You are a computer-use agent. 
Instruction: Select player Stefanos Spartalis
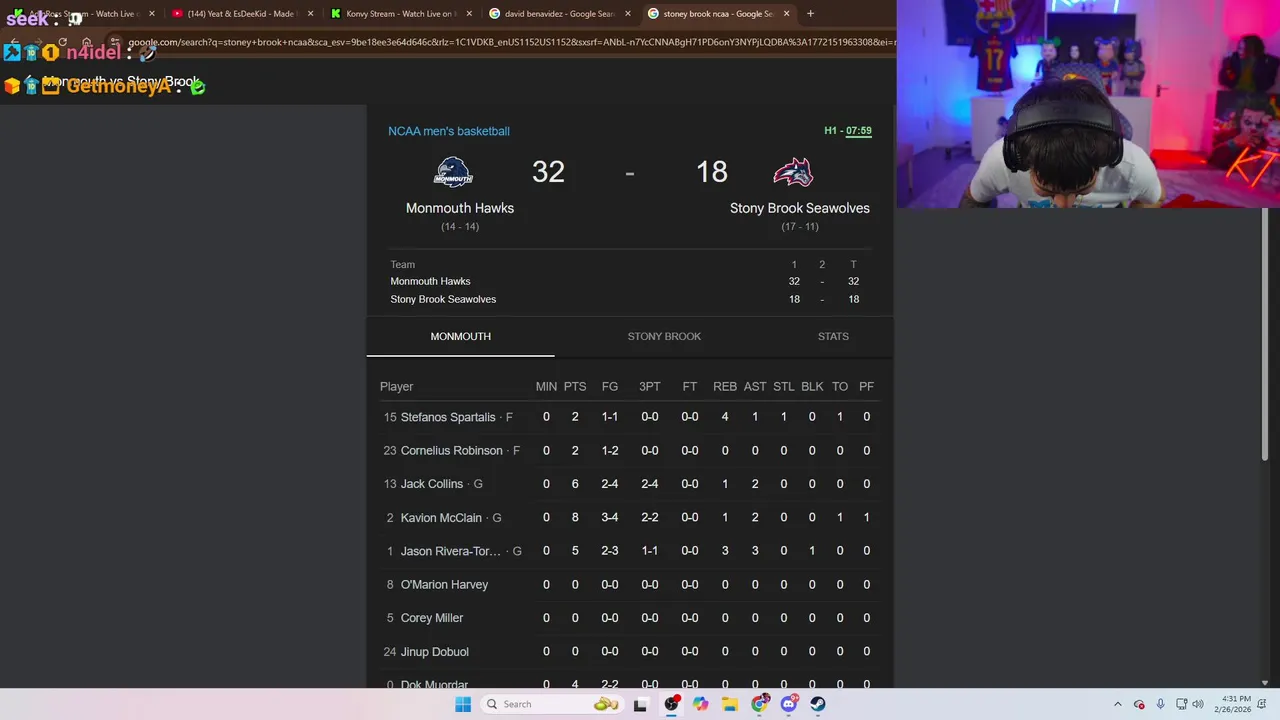click(x=448, y=417)
